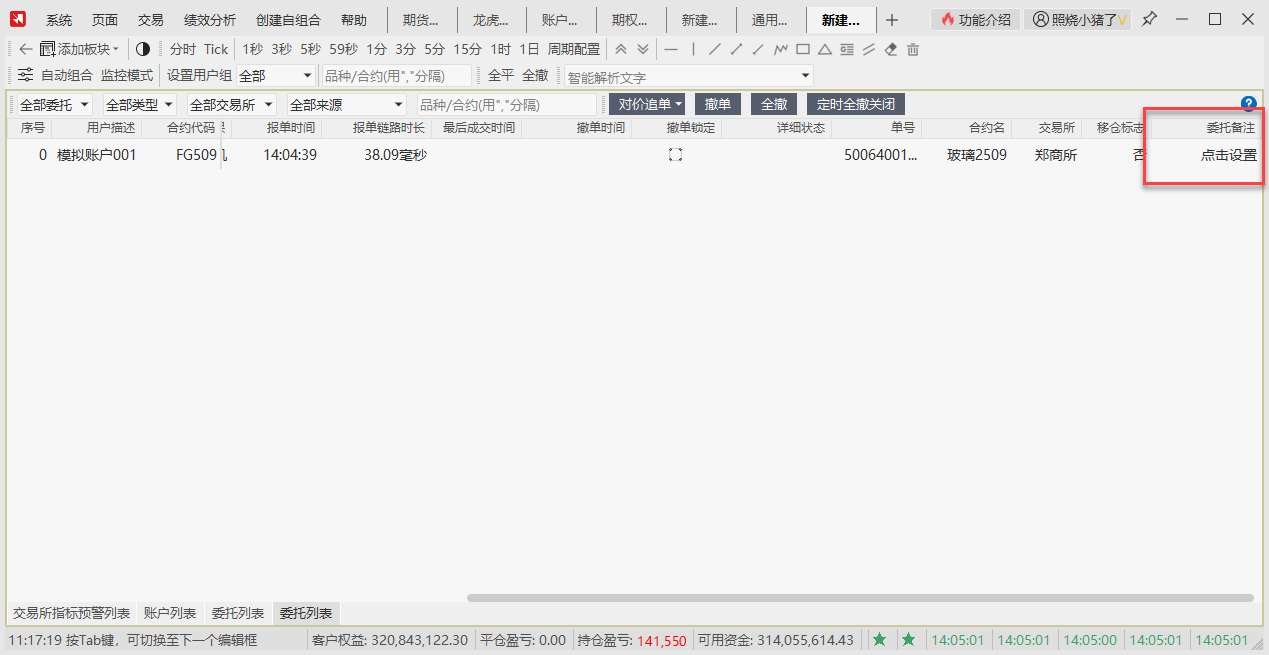Click the add new tab plus icon
Screen dimensions: 1269x655
(892, 20)
